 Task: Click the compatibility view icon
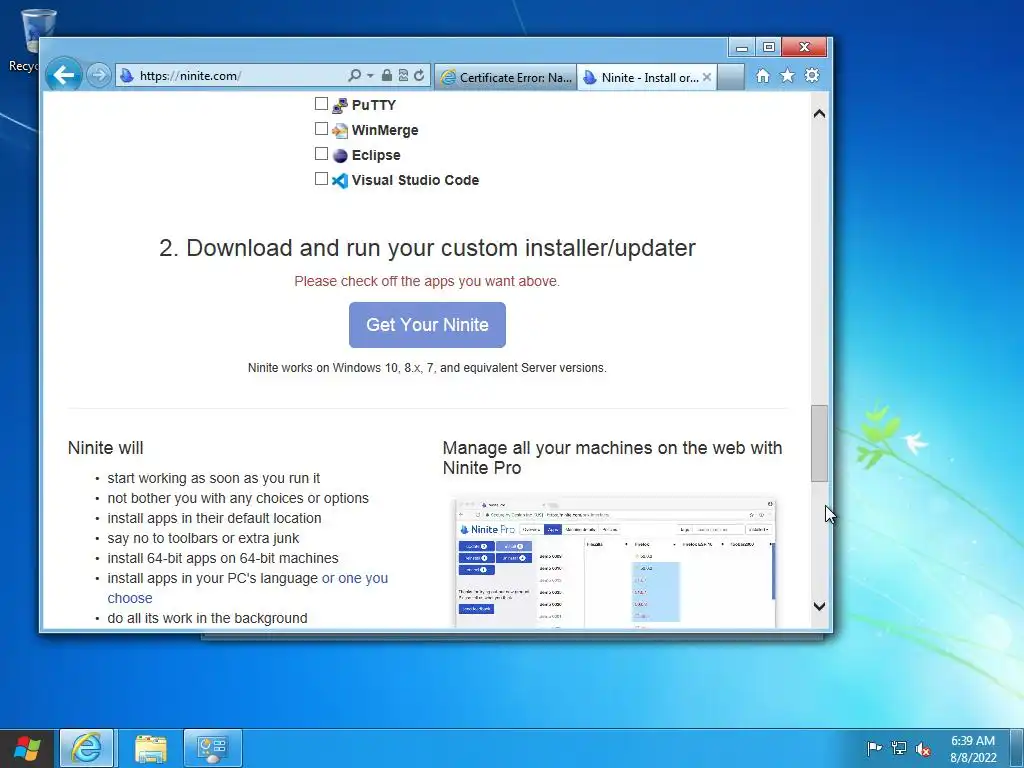(x=404, y=76)
